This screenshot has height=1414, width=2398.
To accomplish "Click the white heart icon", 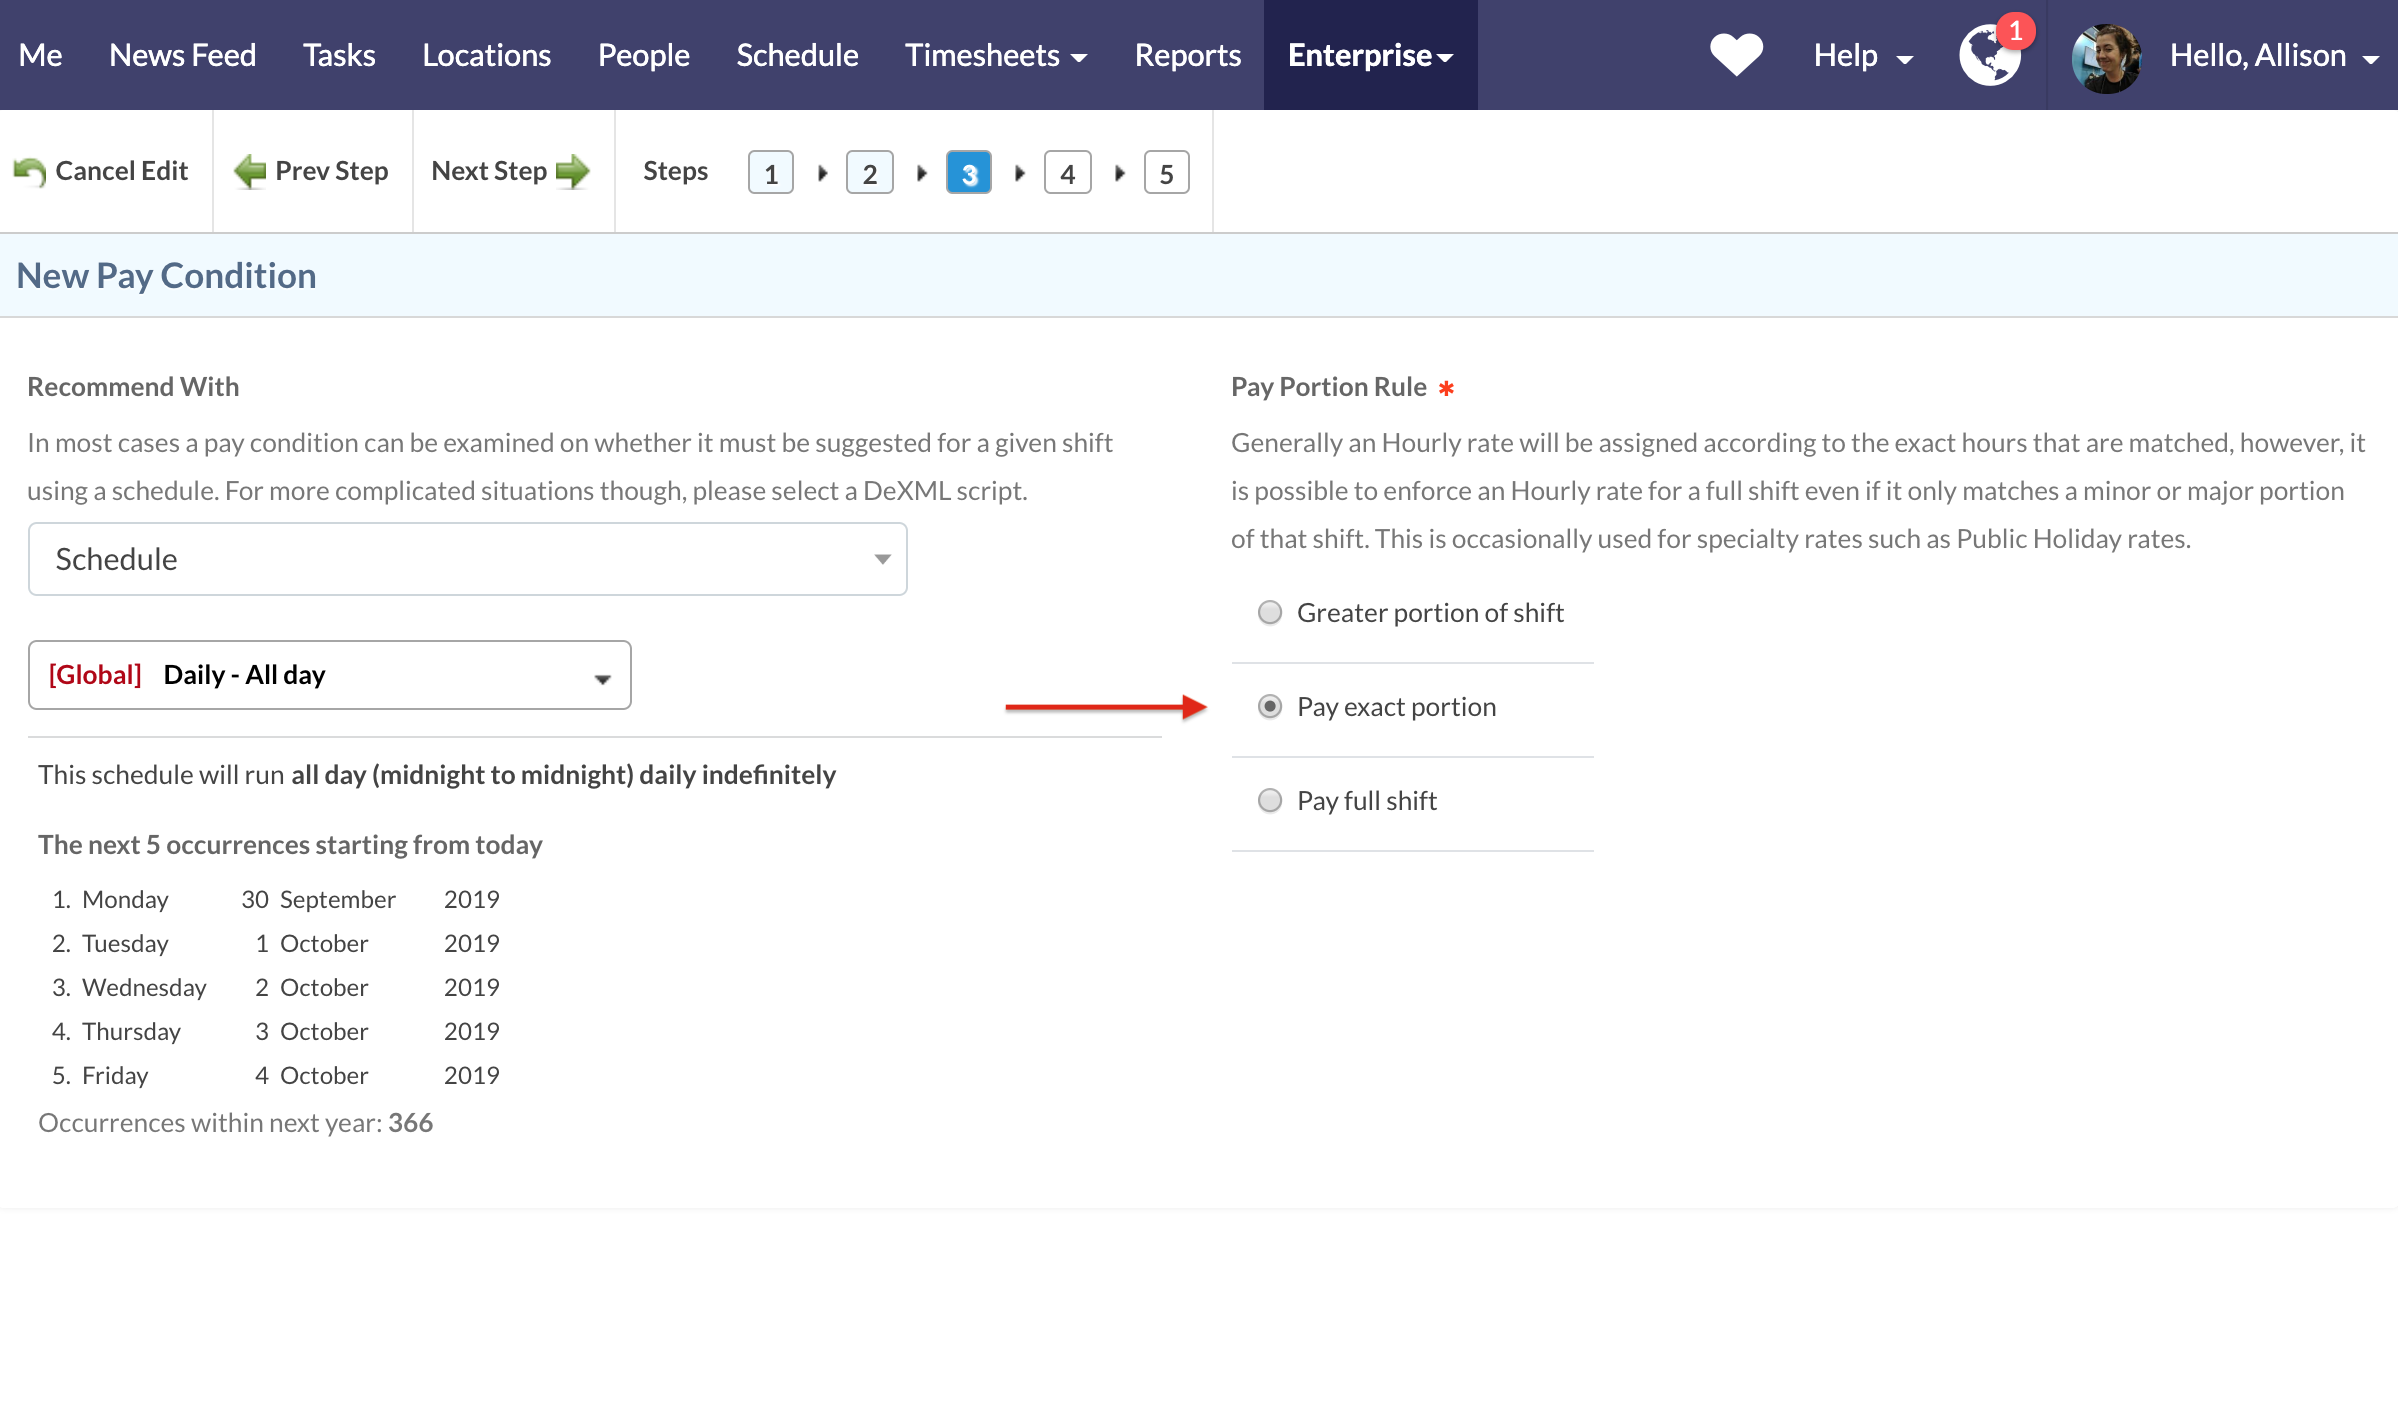I will (x=1736, y=54).
